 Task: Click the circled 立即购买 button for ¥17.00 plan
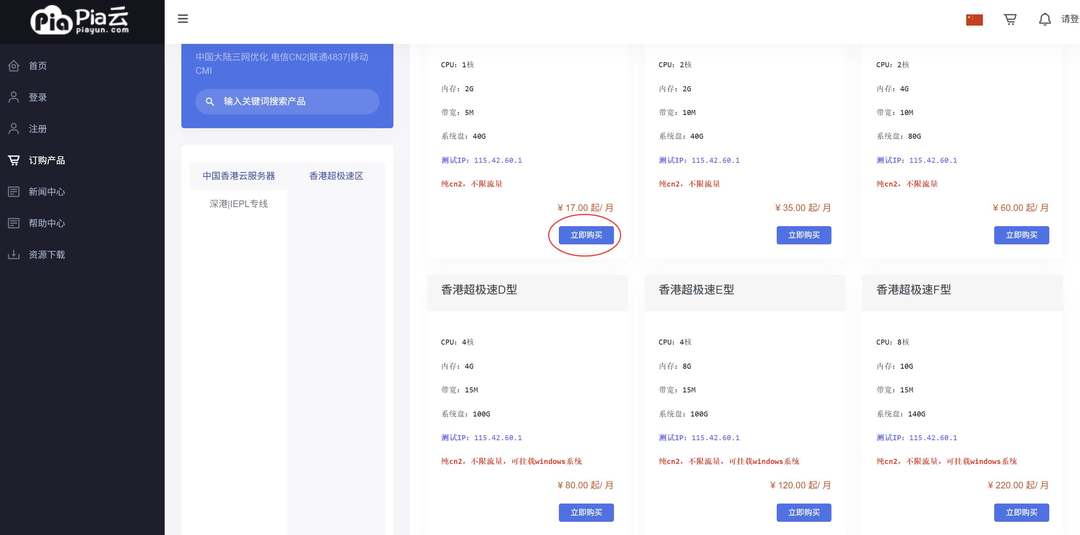pyautogui.click(x=586, y=235)
